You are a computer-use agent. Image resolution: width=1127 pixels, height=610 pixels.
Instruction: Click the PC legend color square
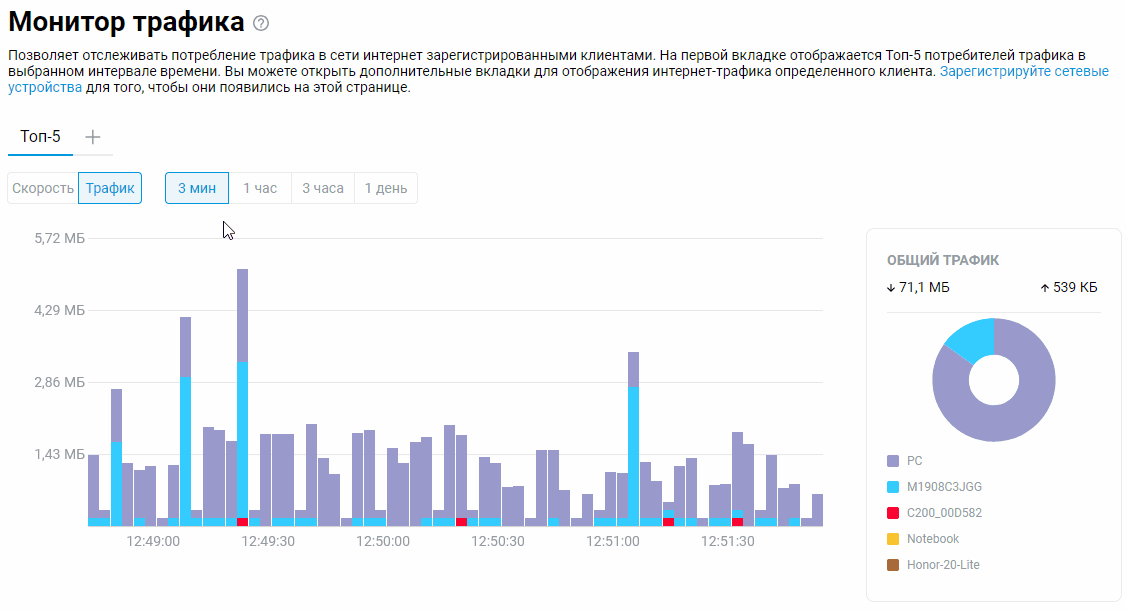click(893, 461)
